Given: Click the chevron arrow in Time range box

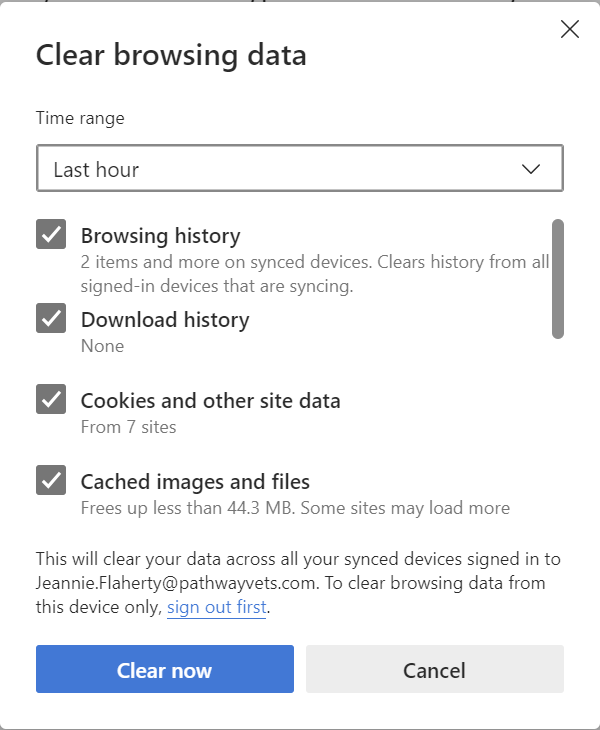Looking at the screenshot, I should (x=531, y=169).
